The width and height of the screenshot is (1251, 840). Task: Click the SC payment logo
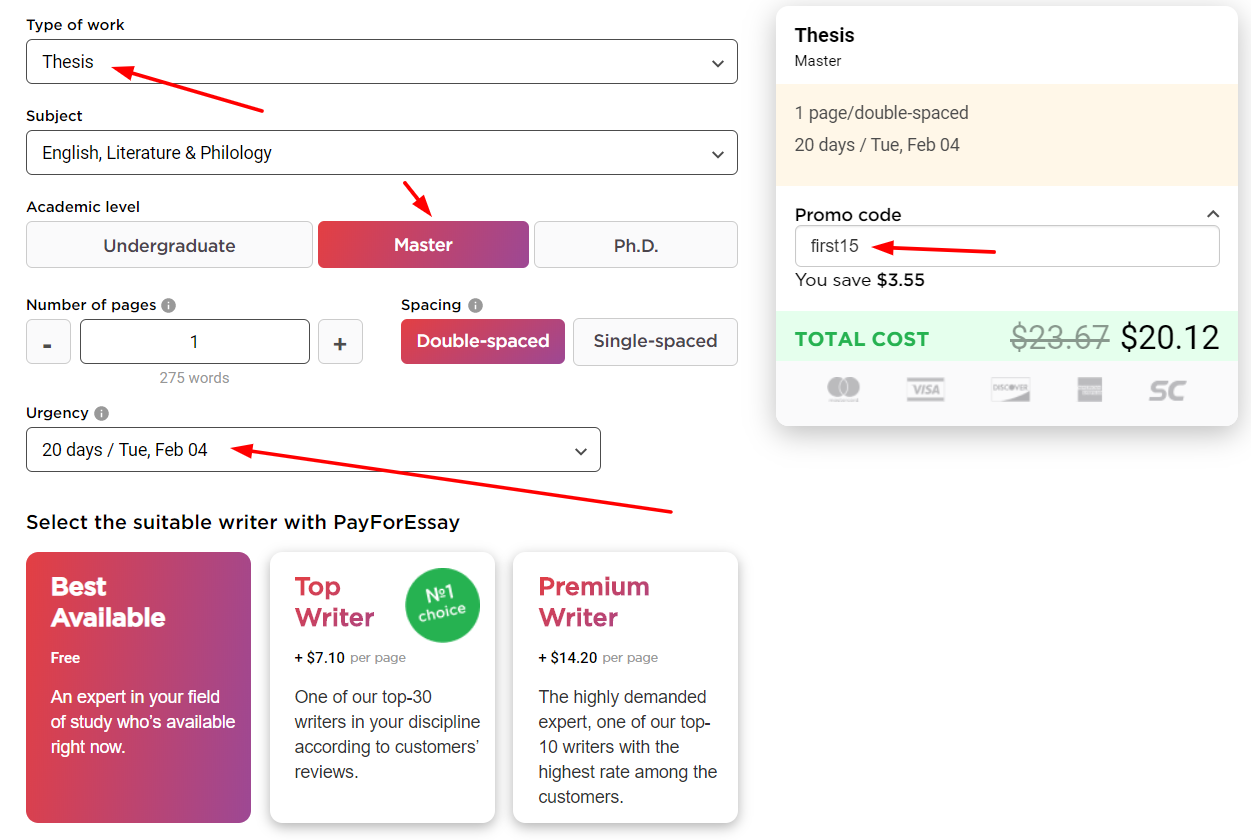pyautogui.click(x=1167, y=389)
